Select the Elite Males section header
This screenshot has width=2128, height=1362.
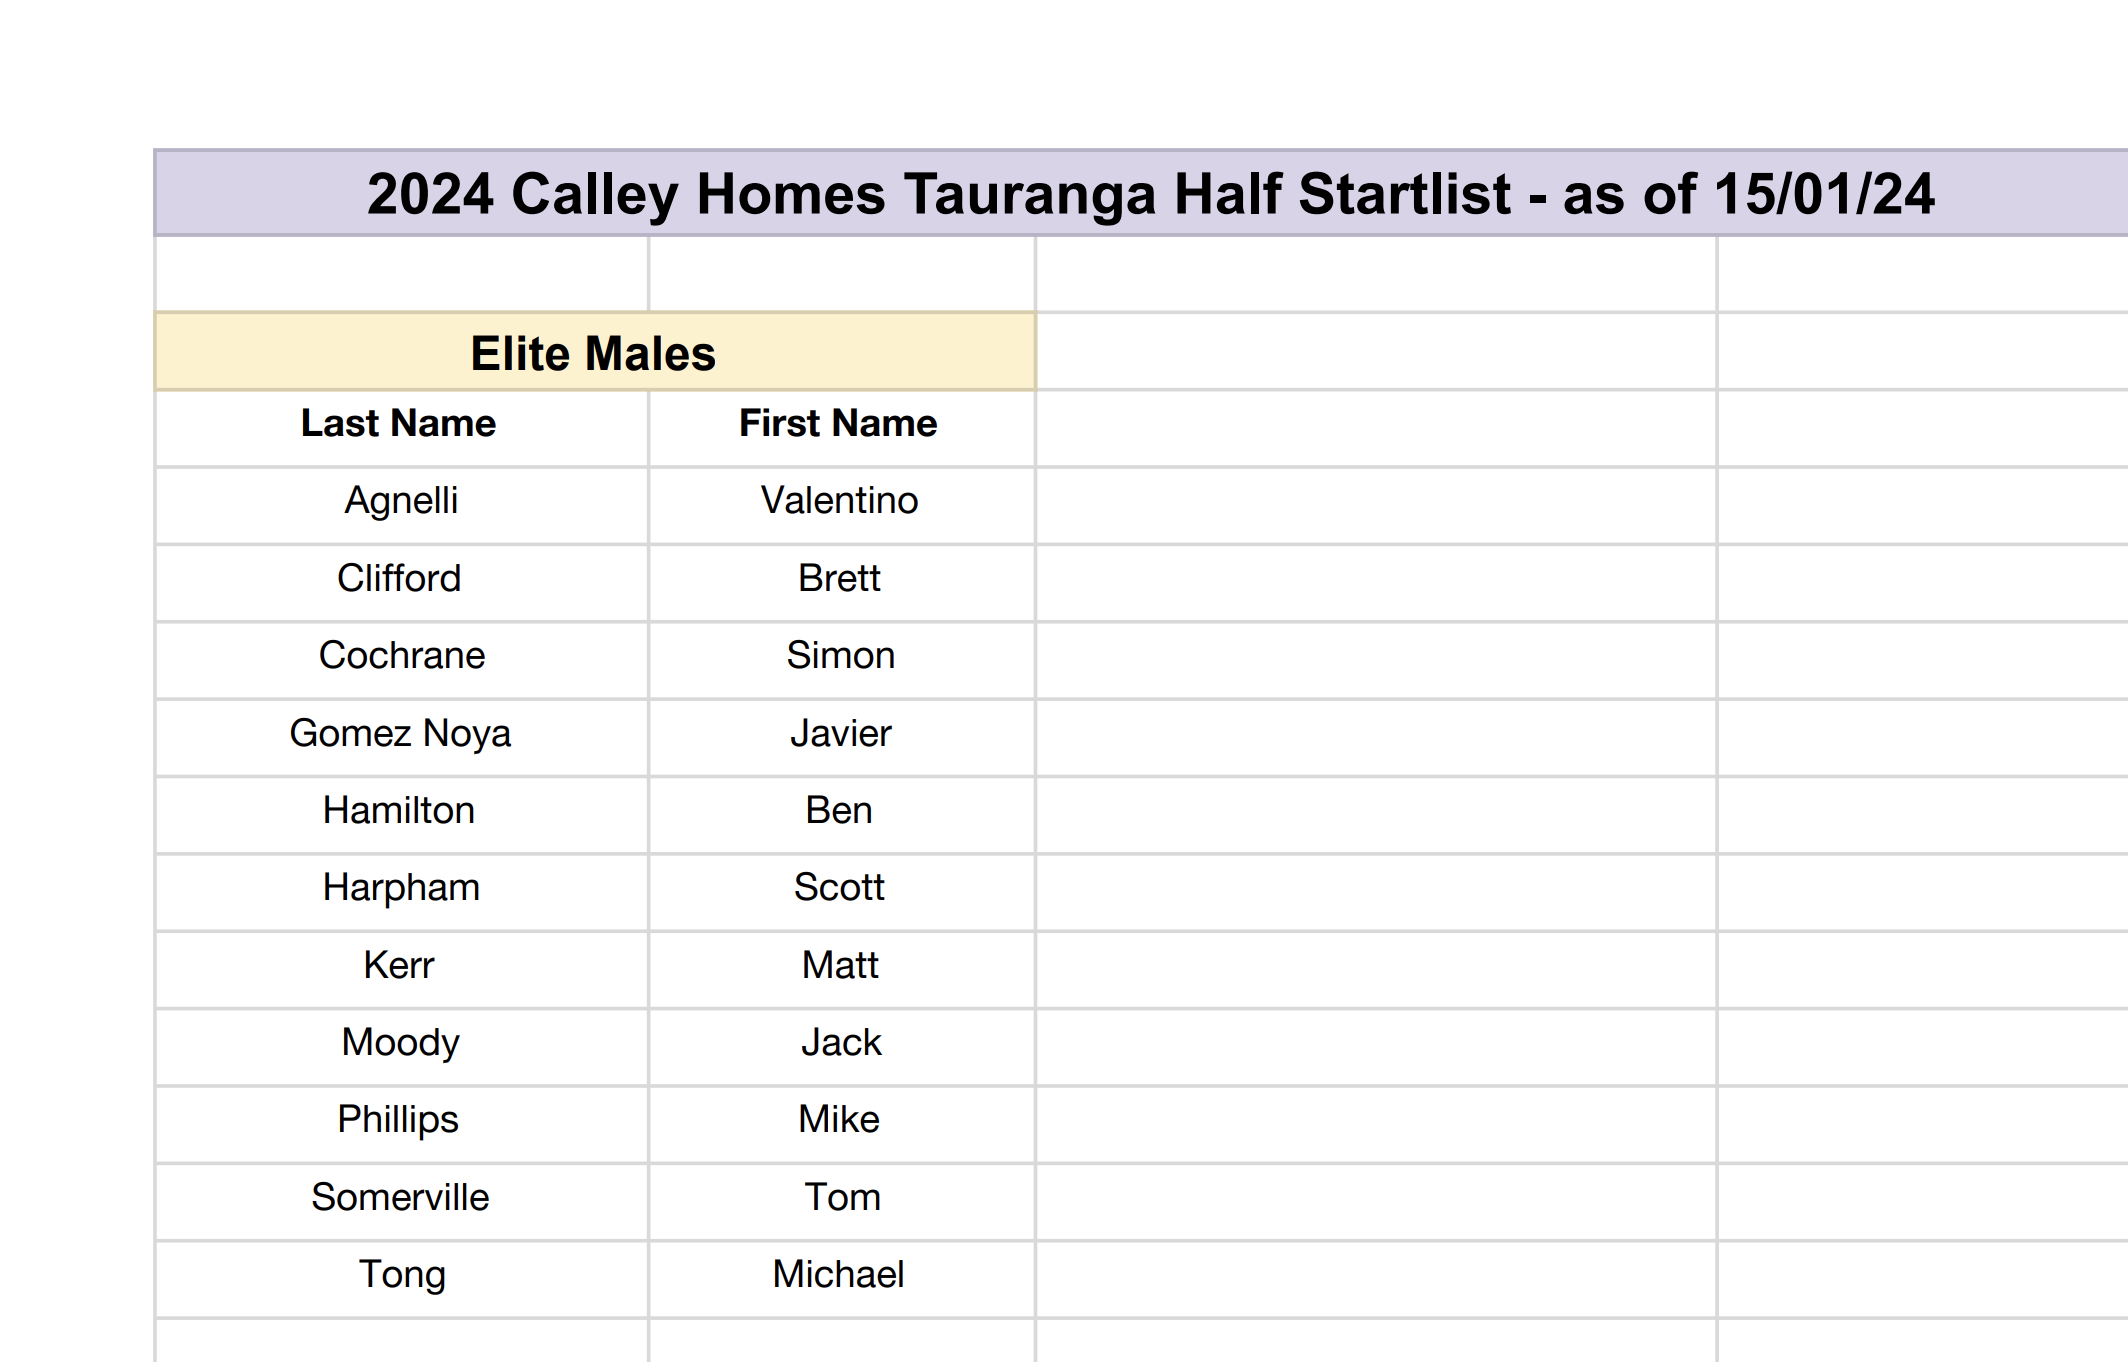594,354
